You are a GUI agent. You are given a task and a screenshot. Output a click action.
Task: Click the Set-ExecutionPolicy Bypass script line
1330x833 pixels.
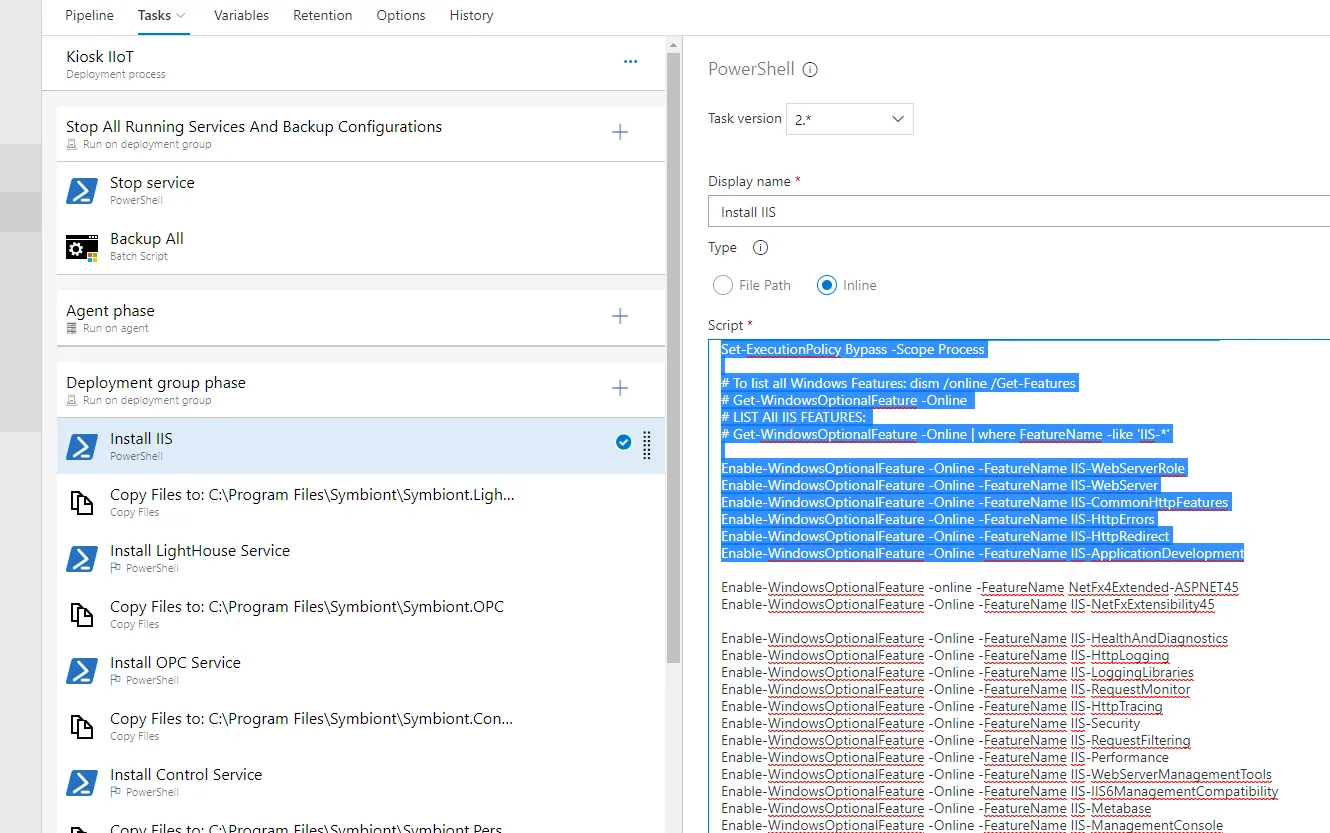[853, 349]
